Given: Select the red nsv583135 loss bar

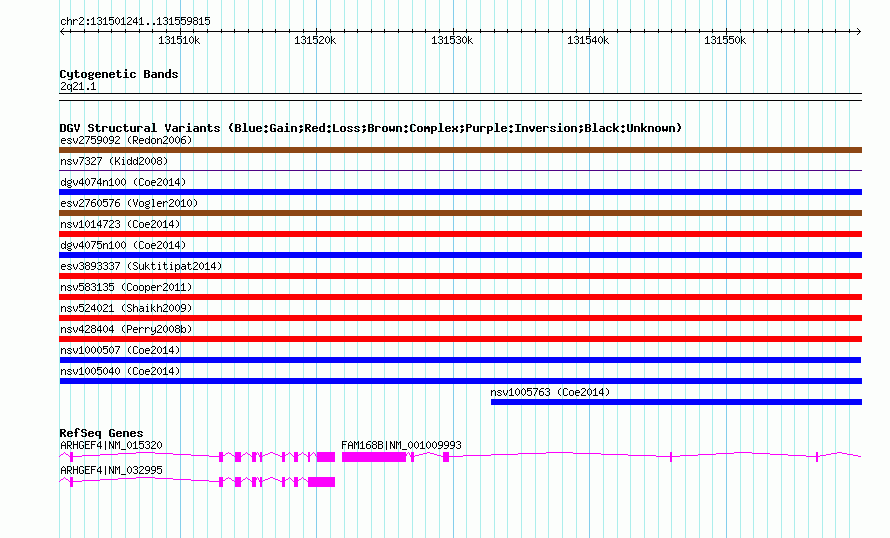Looking at the screenshot, I should [460, 297].
